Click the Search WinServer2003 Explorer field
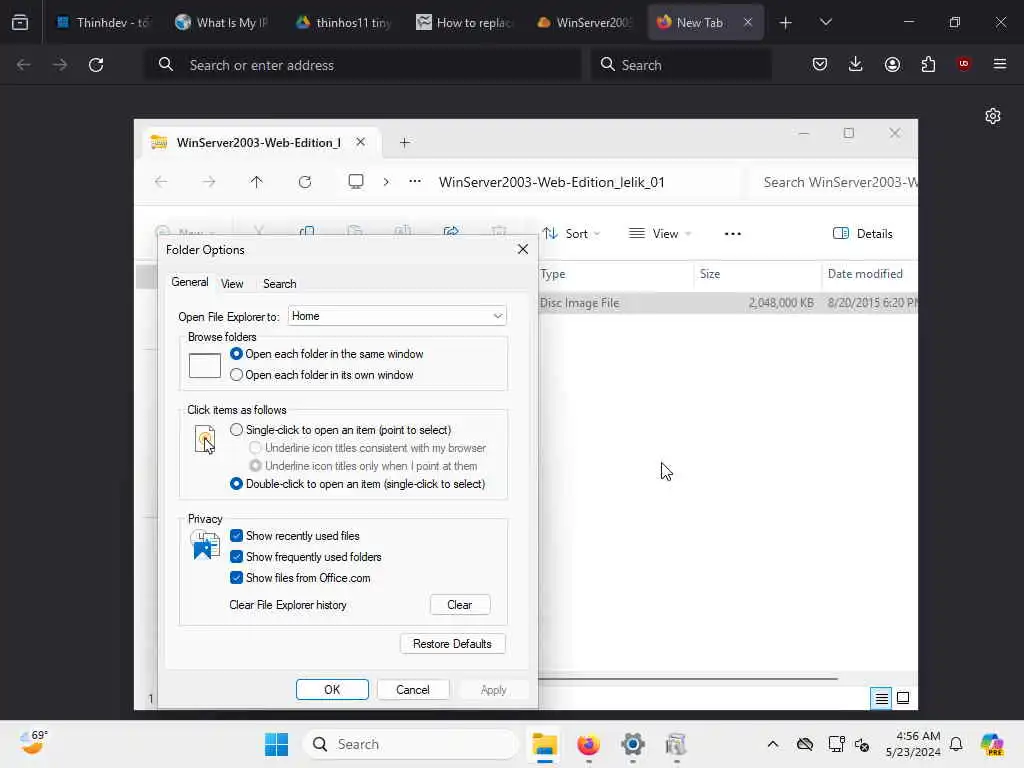This screenshot has height=768, width=1024. (835, 182)
